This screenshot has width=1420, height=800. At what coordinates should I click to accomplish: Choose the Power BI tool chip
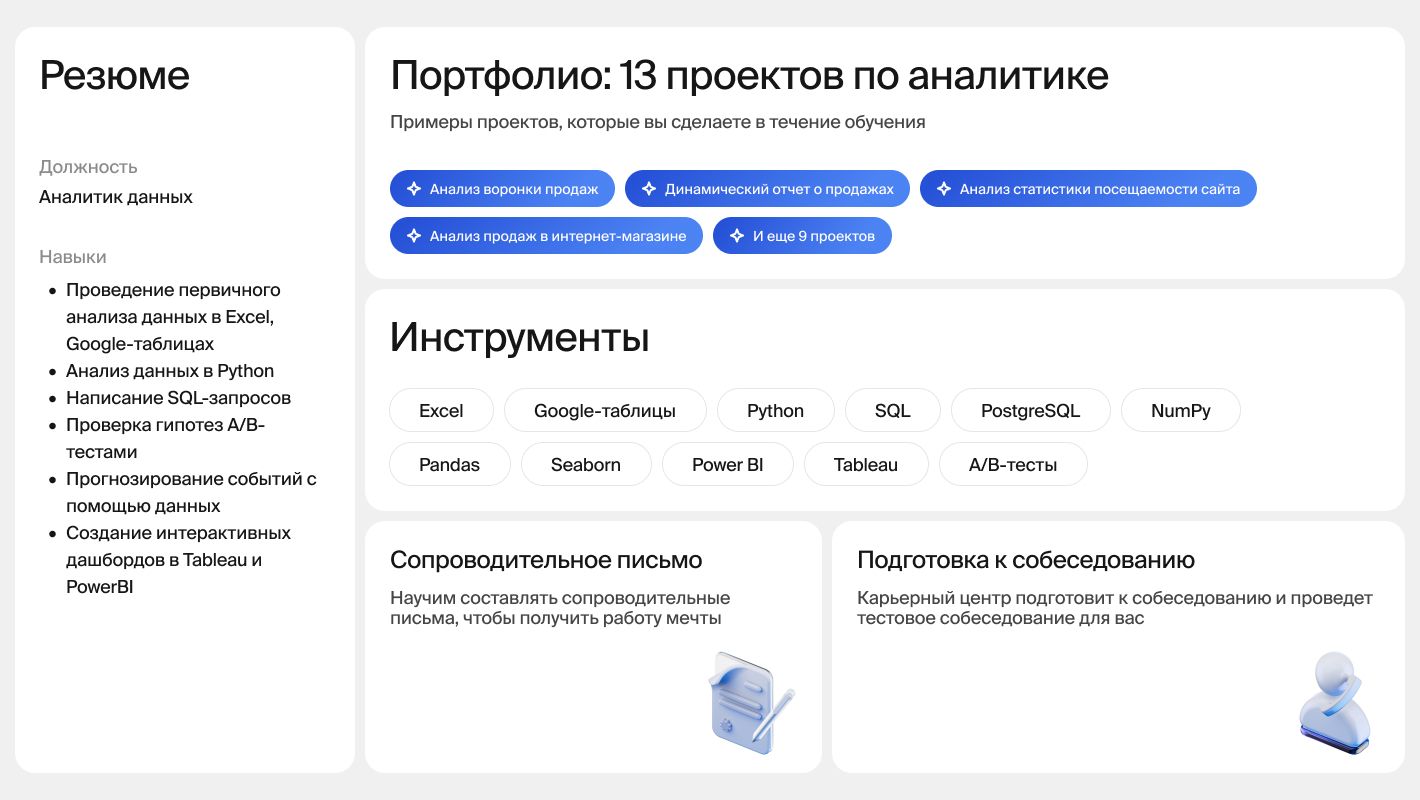click(727, 465)
